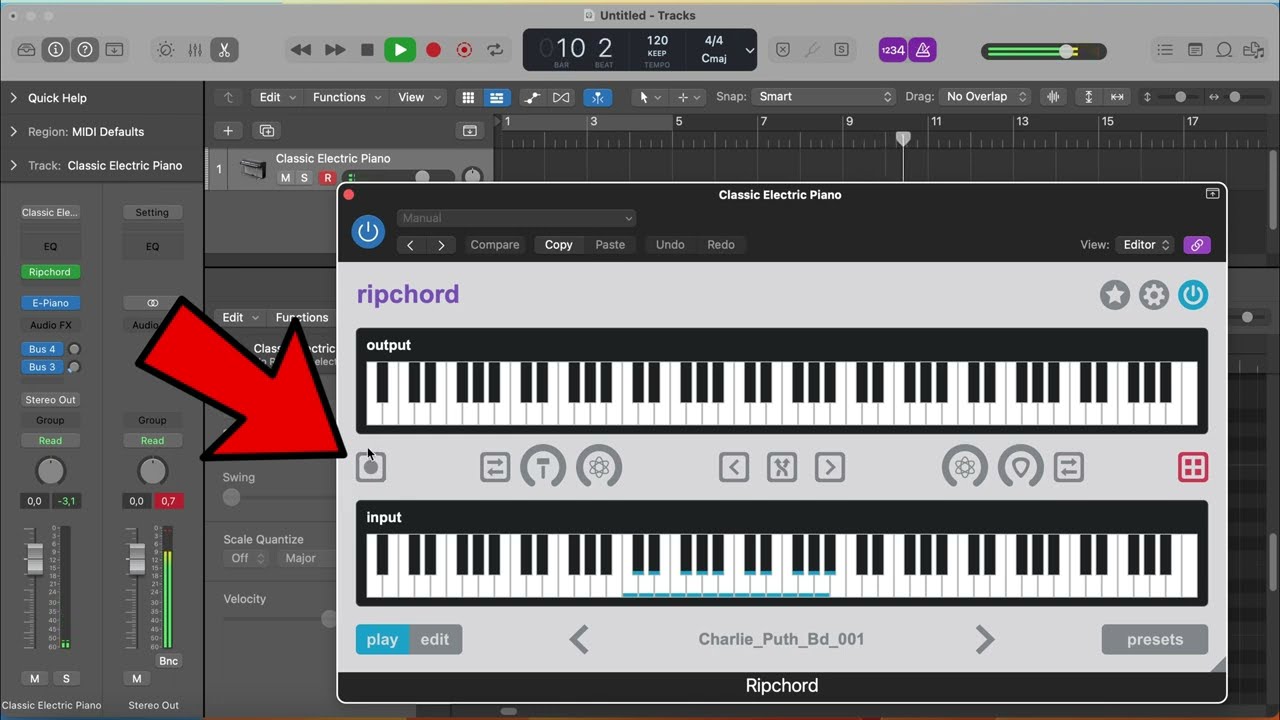Open the Editors scissors icon
The height and width of the screenshot is (720, 1280).
click(x=224, y=49)
